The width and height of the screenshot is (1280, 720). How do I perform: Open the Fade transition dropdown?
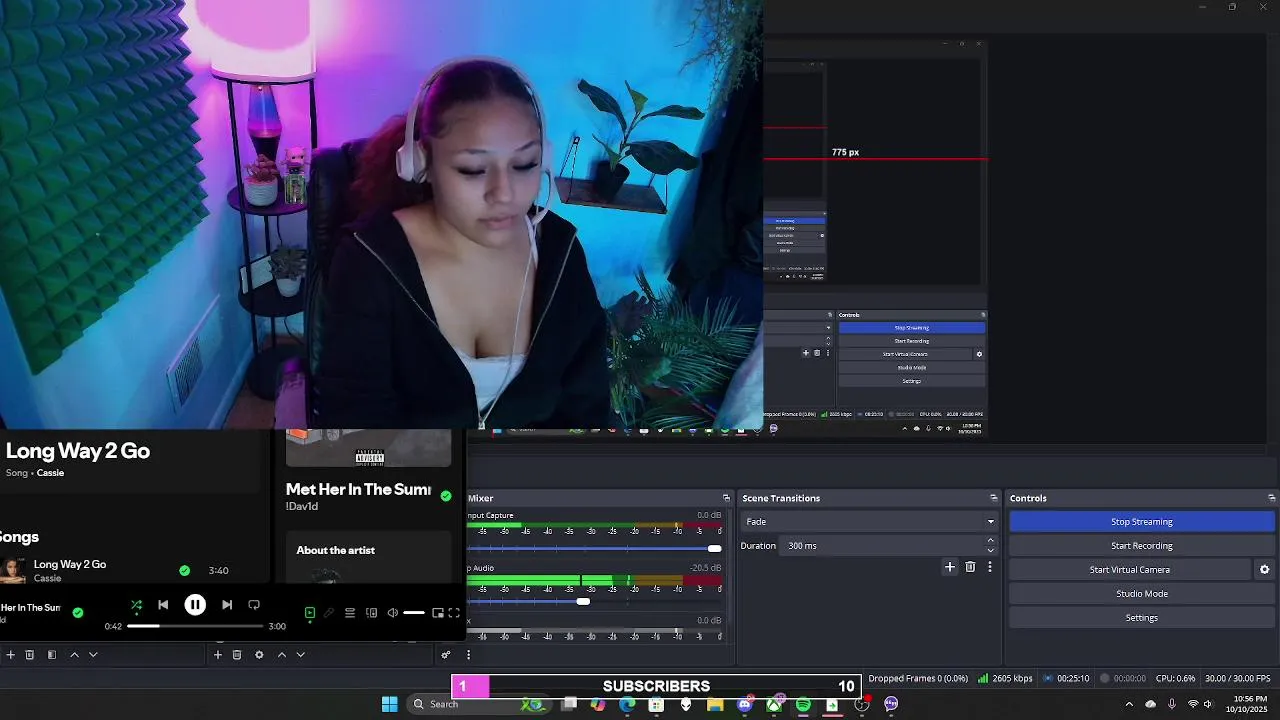[869, 521]
